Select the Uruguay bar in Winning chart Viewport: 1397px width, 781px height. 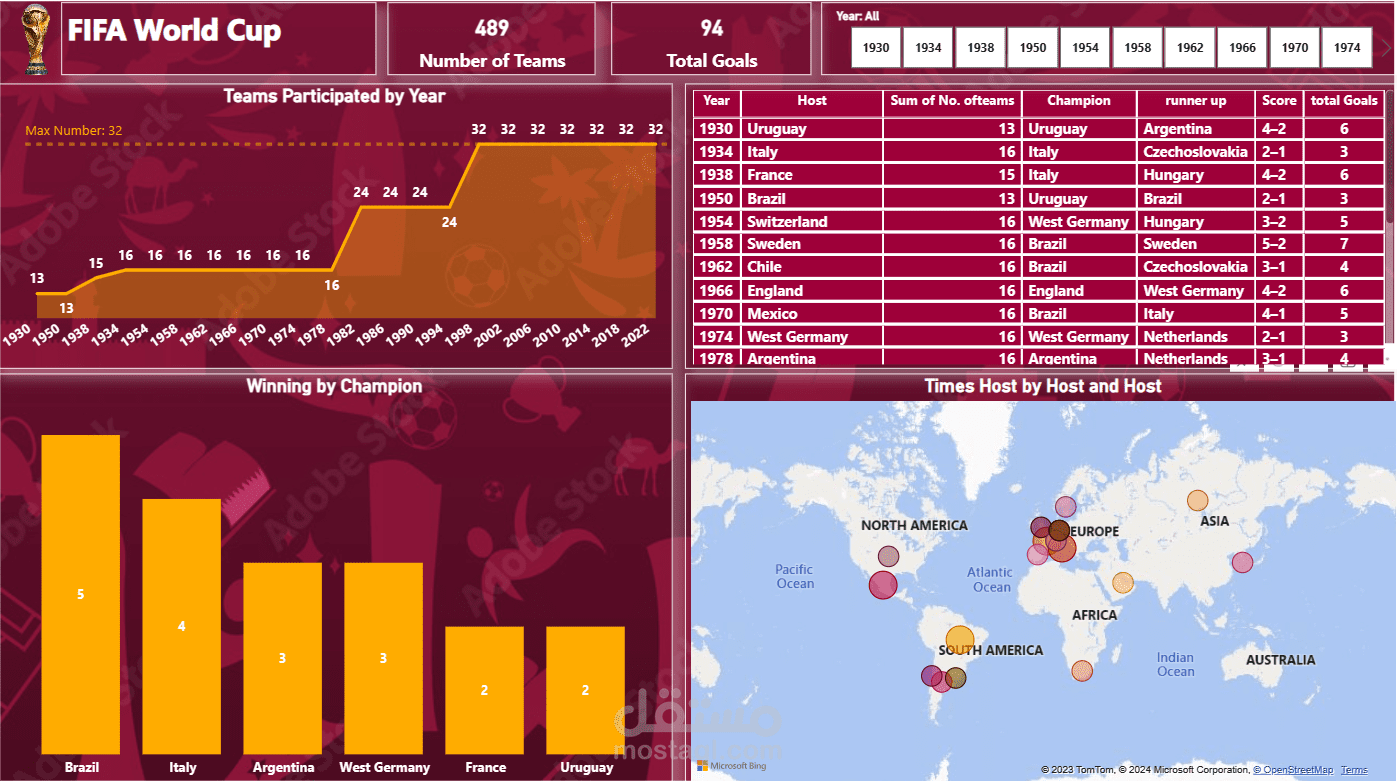pos(586,690)
